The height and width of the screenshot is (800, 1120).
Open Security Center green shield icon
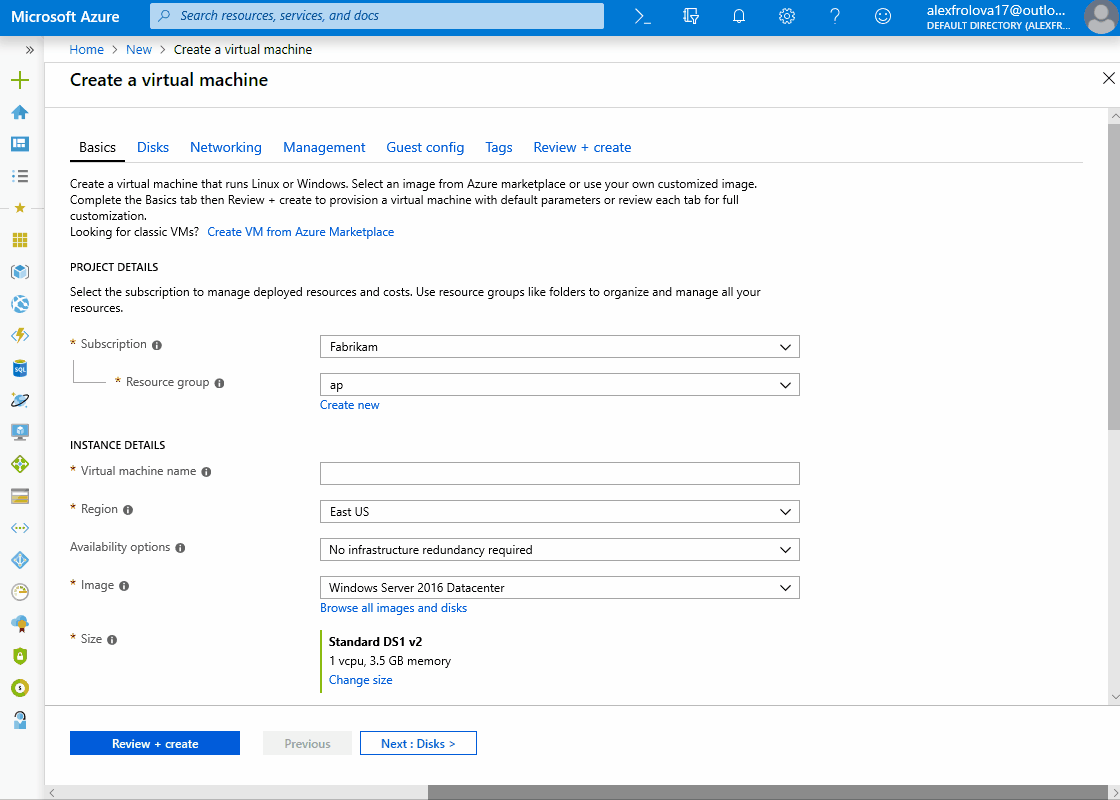(20, 656)
